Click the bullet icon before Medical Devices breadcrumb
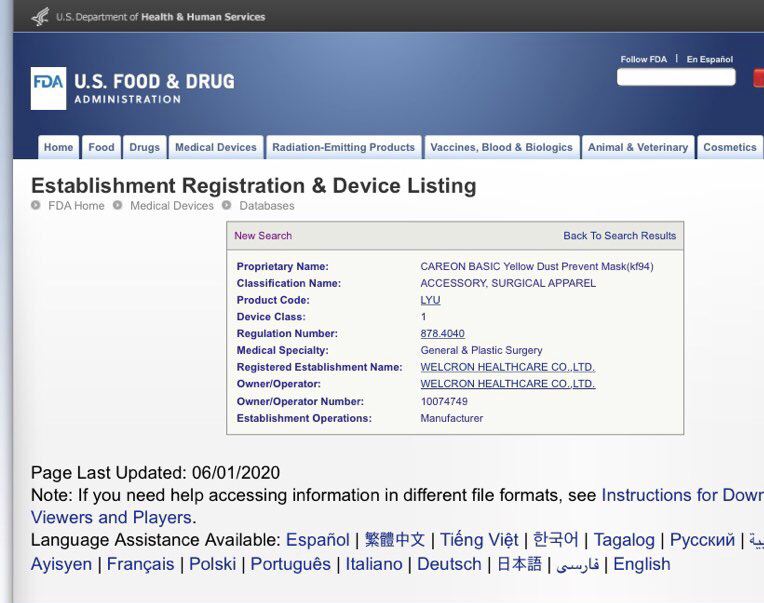 (x=117, y=205)
